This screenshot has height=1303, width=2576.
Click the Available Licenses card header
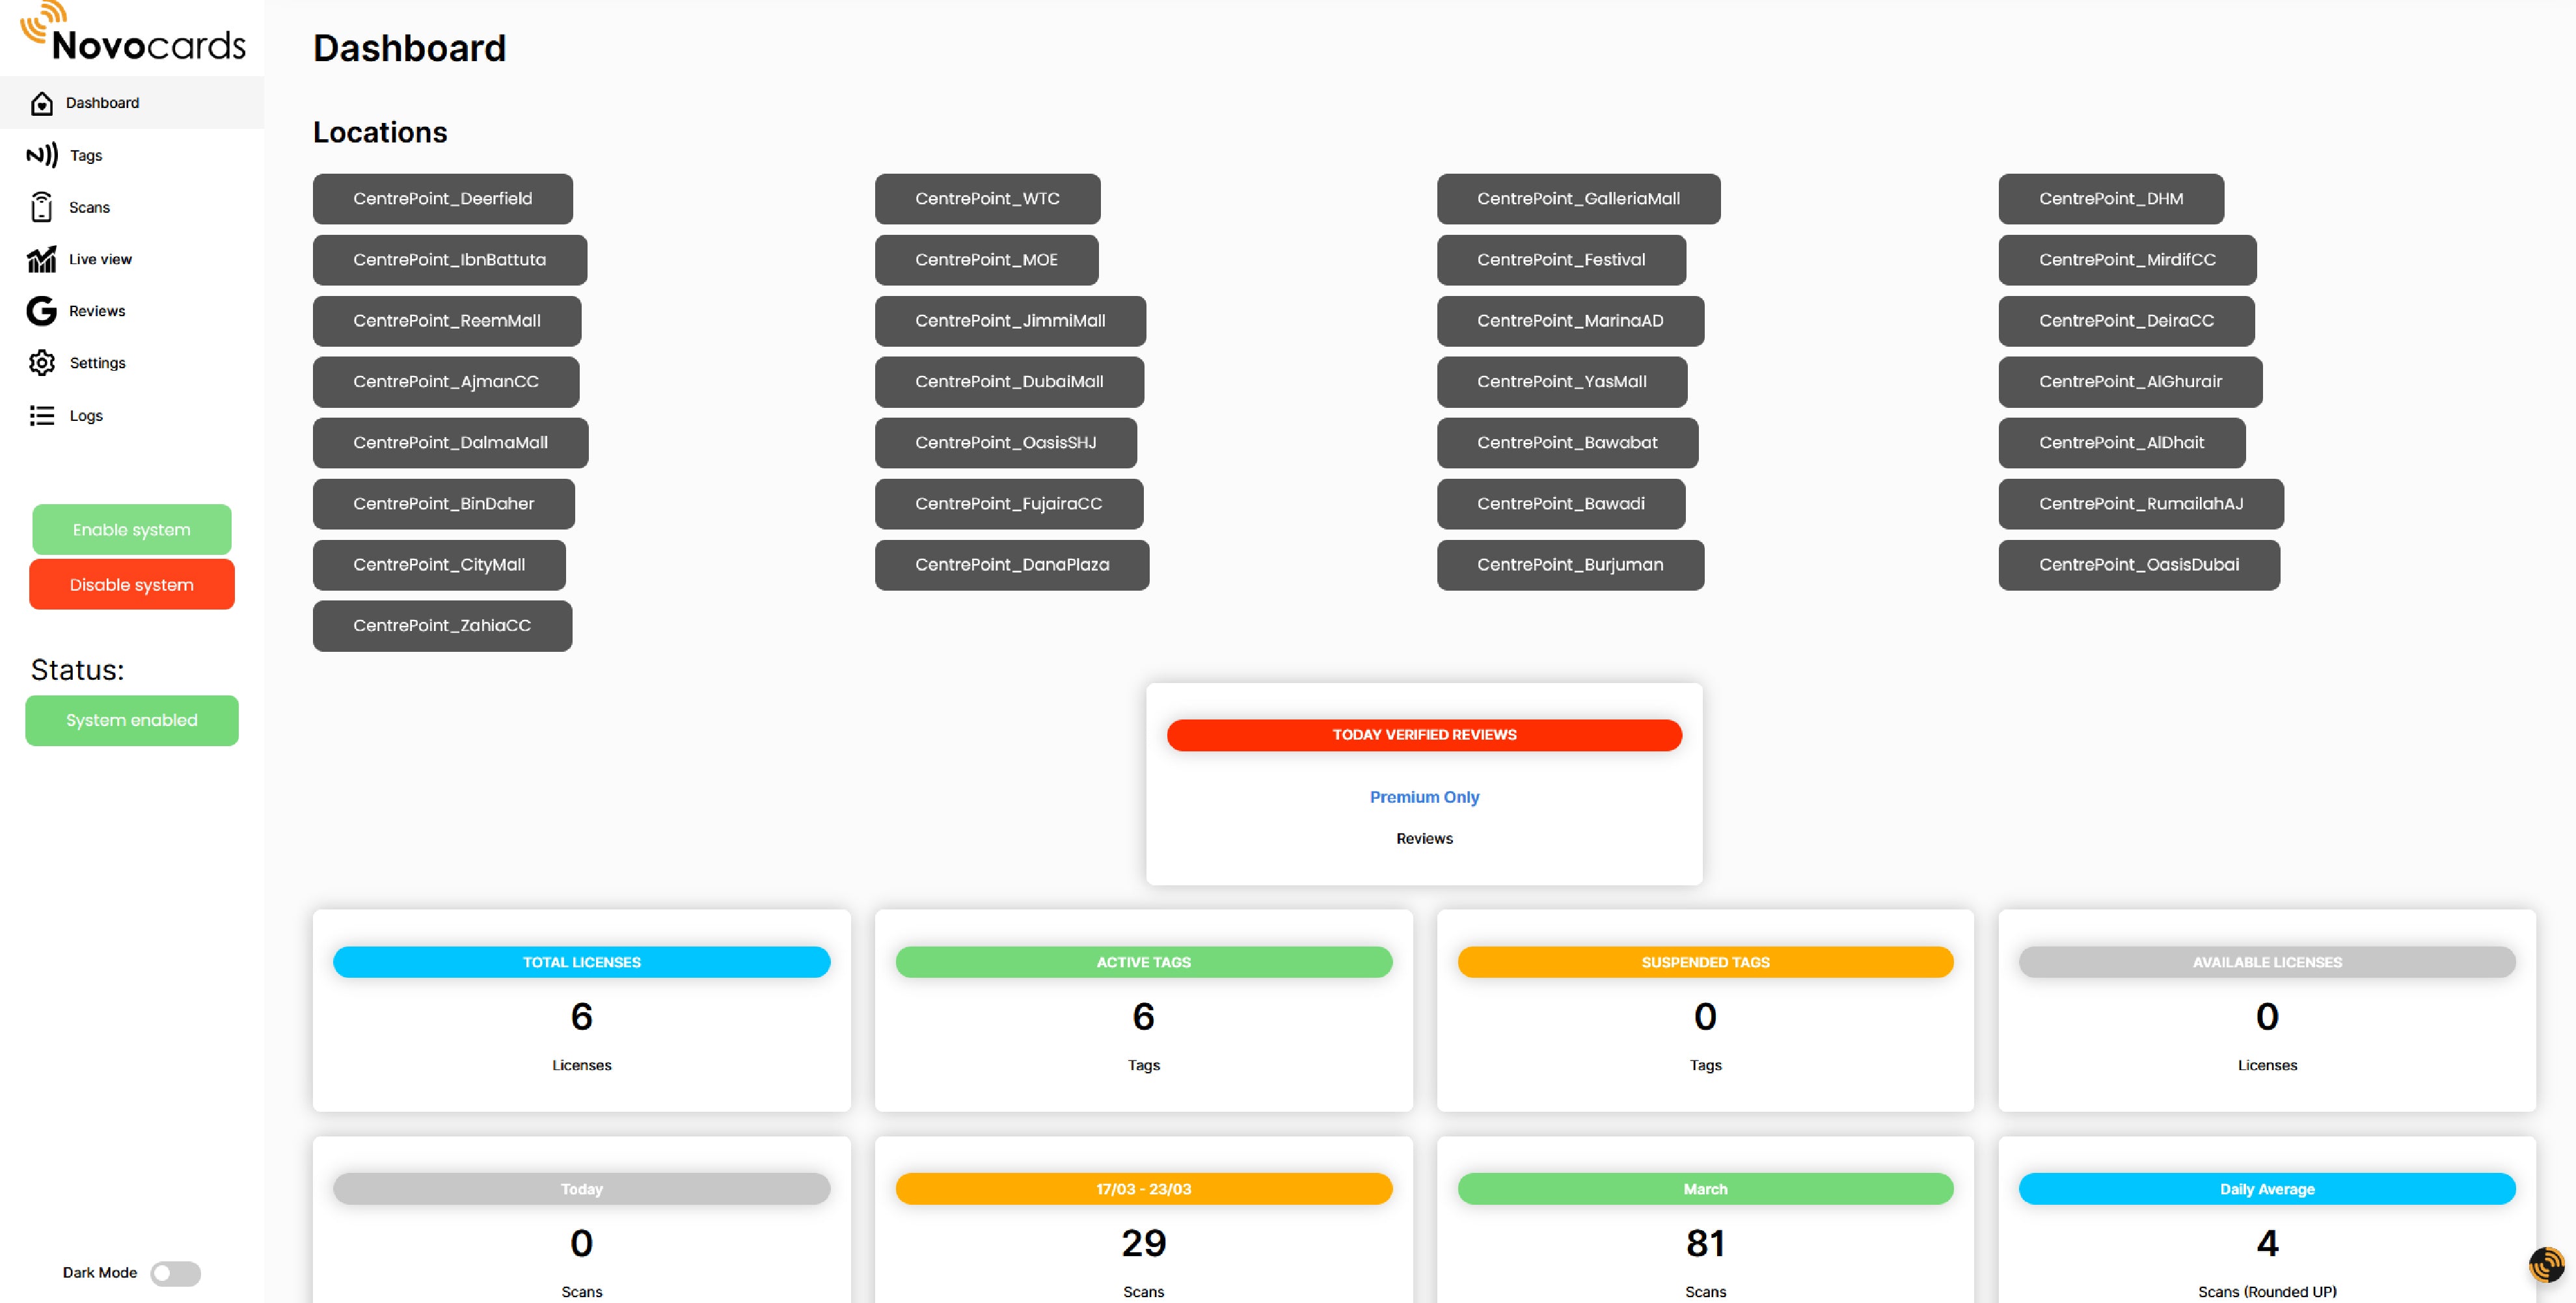pyautogui.click(x=2267, y=962)
